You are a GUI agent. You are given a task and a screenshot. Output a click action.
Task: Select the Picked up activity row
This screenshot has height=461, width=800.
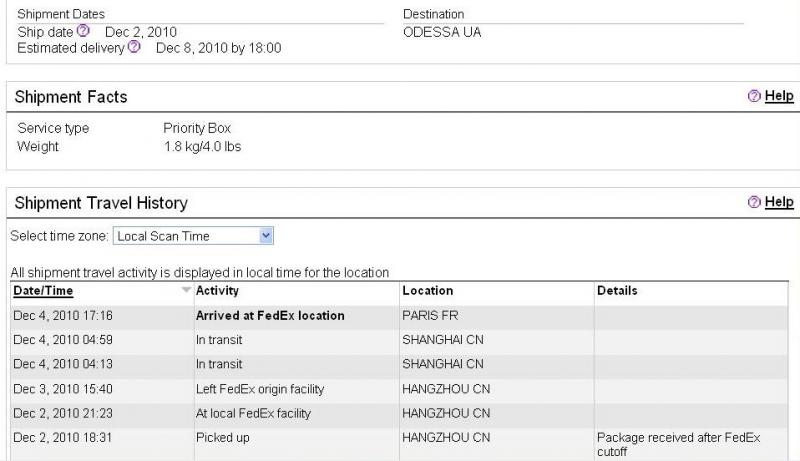coord(223,438)
